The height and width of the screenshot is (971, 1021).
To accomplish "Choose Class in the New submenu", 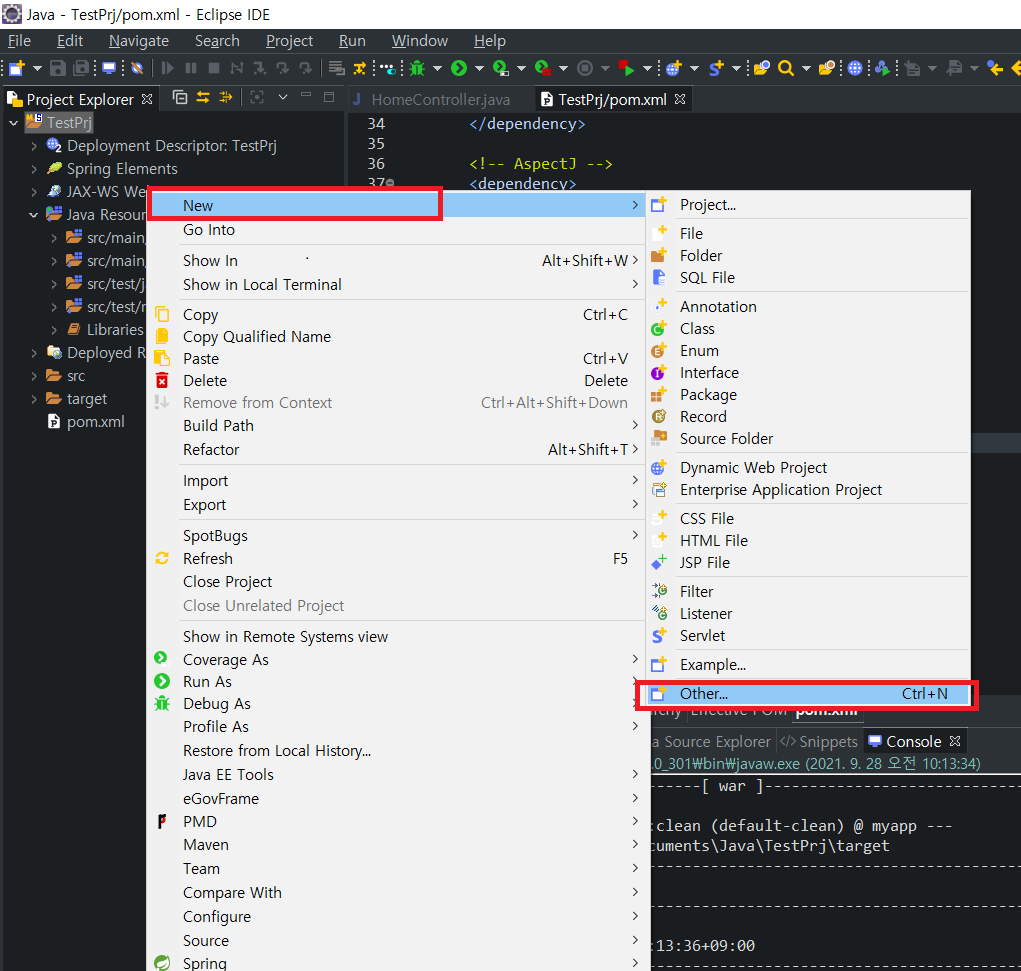I will pos(807,329).
